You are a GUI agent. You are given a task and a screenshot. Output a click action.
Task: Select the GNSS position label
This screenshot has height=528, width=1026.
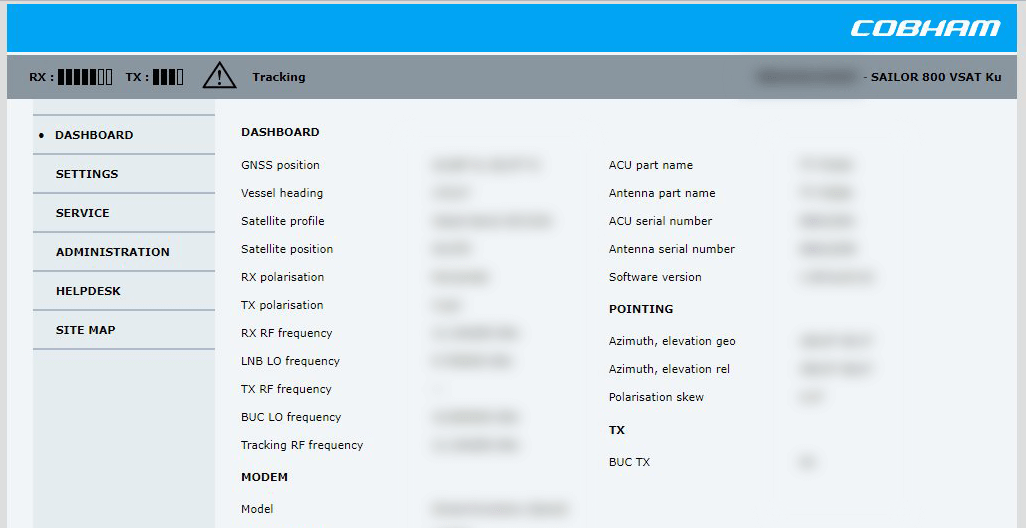pyautogui.click(x=280, y=165)
